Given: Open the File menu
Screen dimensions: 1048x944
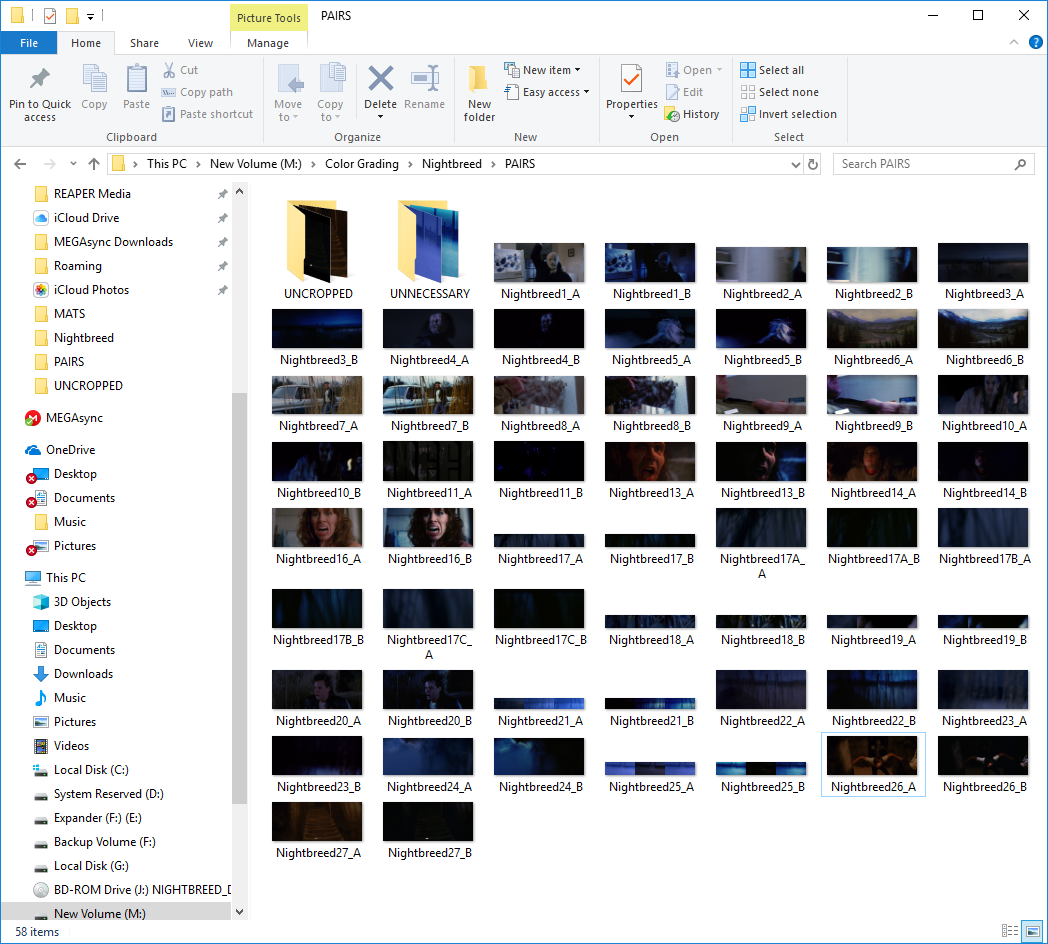Looking at the screenshot, I should pyautogui.click(x=29, y=43).
